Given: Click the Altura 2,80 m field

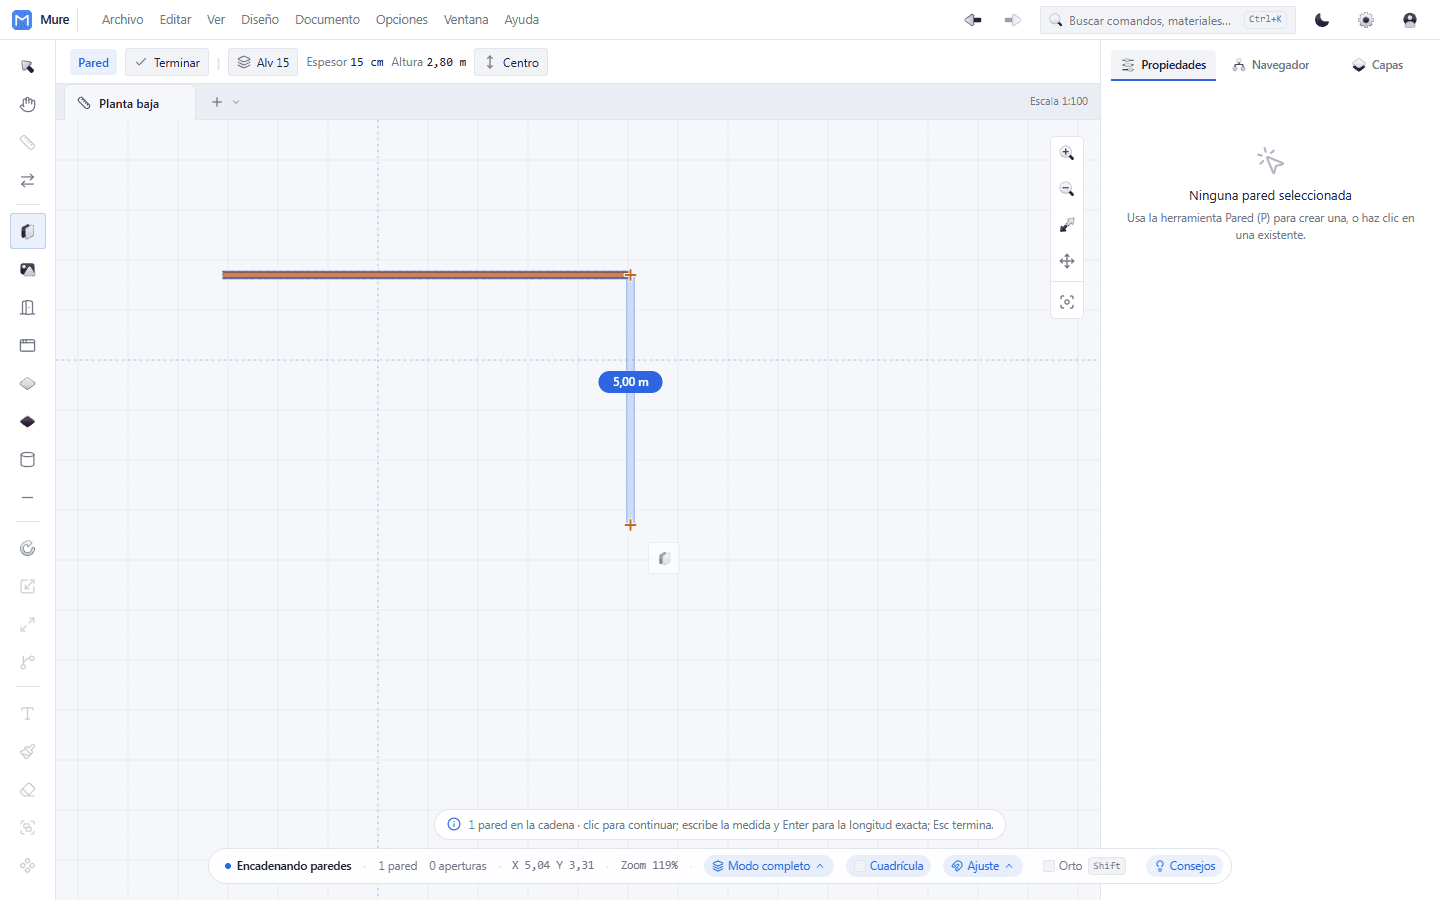Looking at the screenshot, I should [x=428, y=62].
